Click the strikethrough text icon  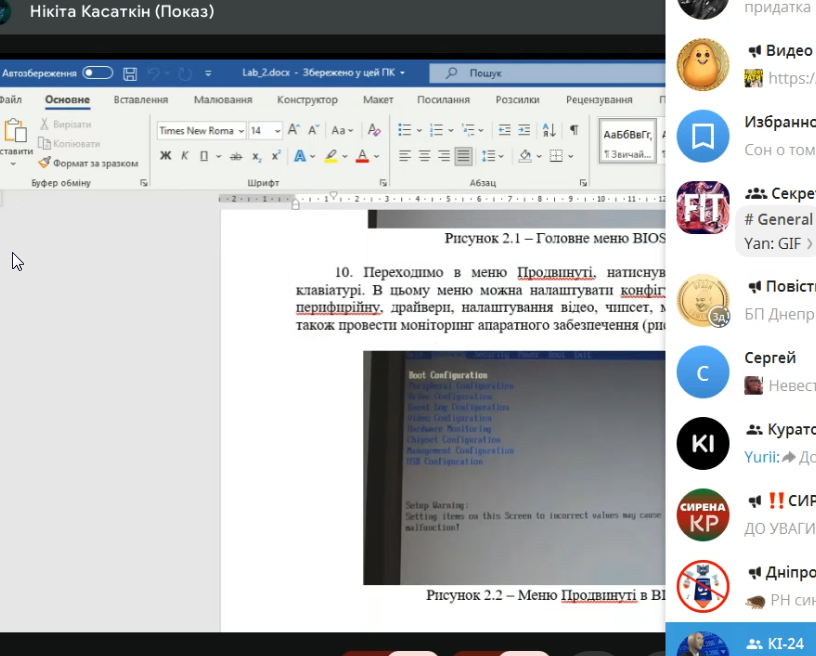236,156
